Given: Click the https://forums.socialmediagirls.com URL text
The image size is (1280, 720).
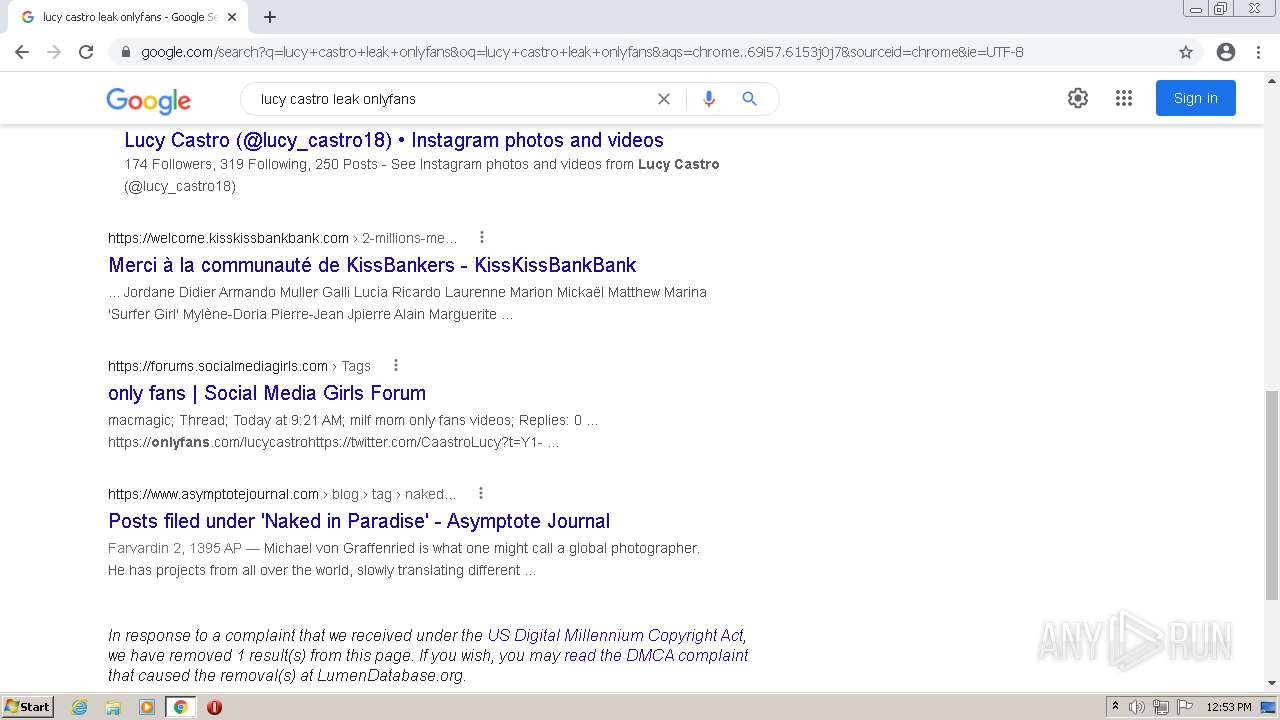Looking at the screenshot, I should [x=218, y=366].
